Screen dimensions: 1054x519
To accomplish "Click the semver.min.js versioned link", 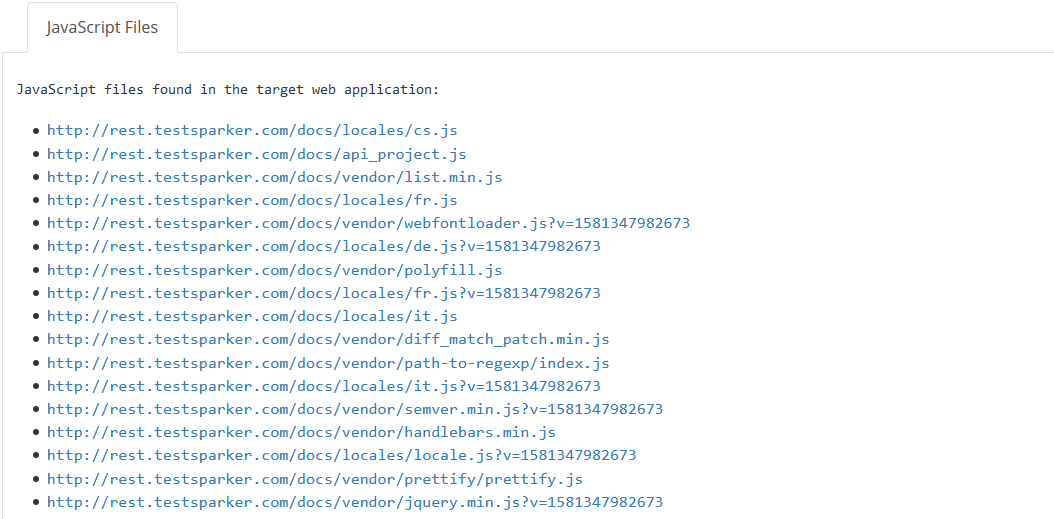I will (355, 409).
